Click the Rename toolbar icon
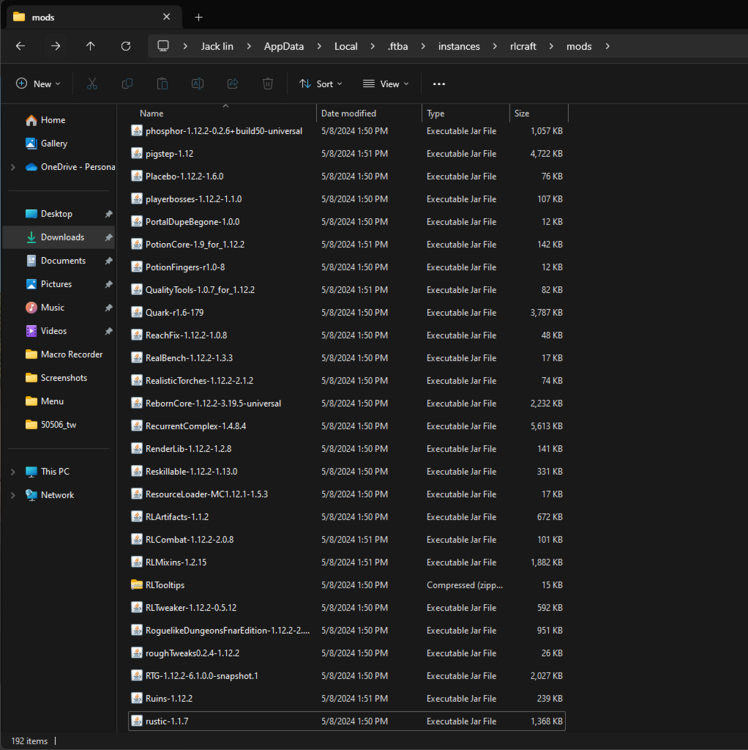 (x=198, y=84)
